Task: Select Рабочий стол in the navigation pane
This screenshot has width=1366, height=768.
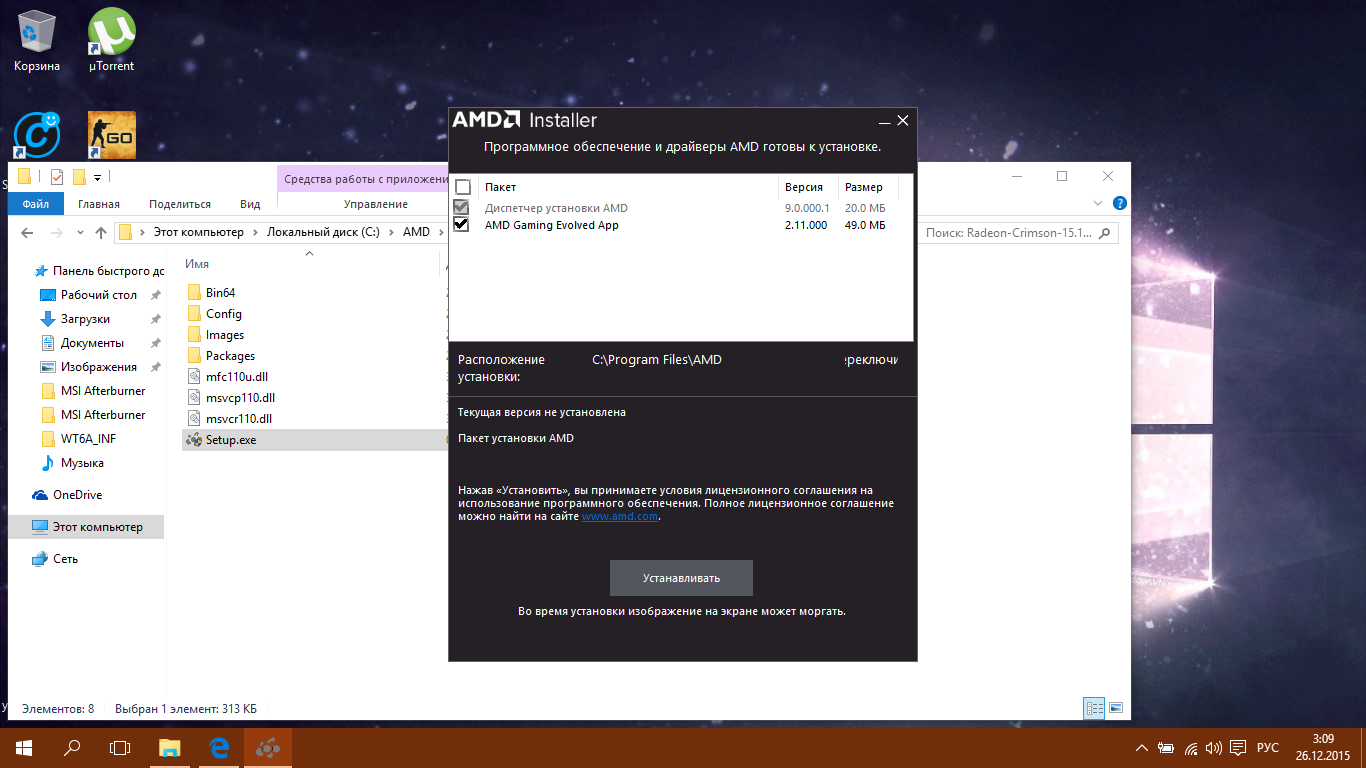Action: [98, 295]
